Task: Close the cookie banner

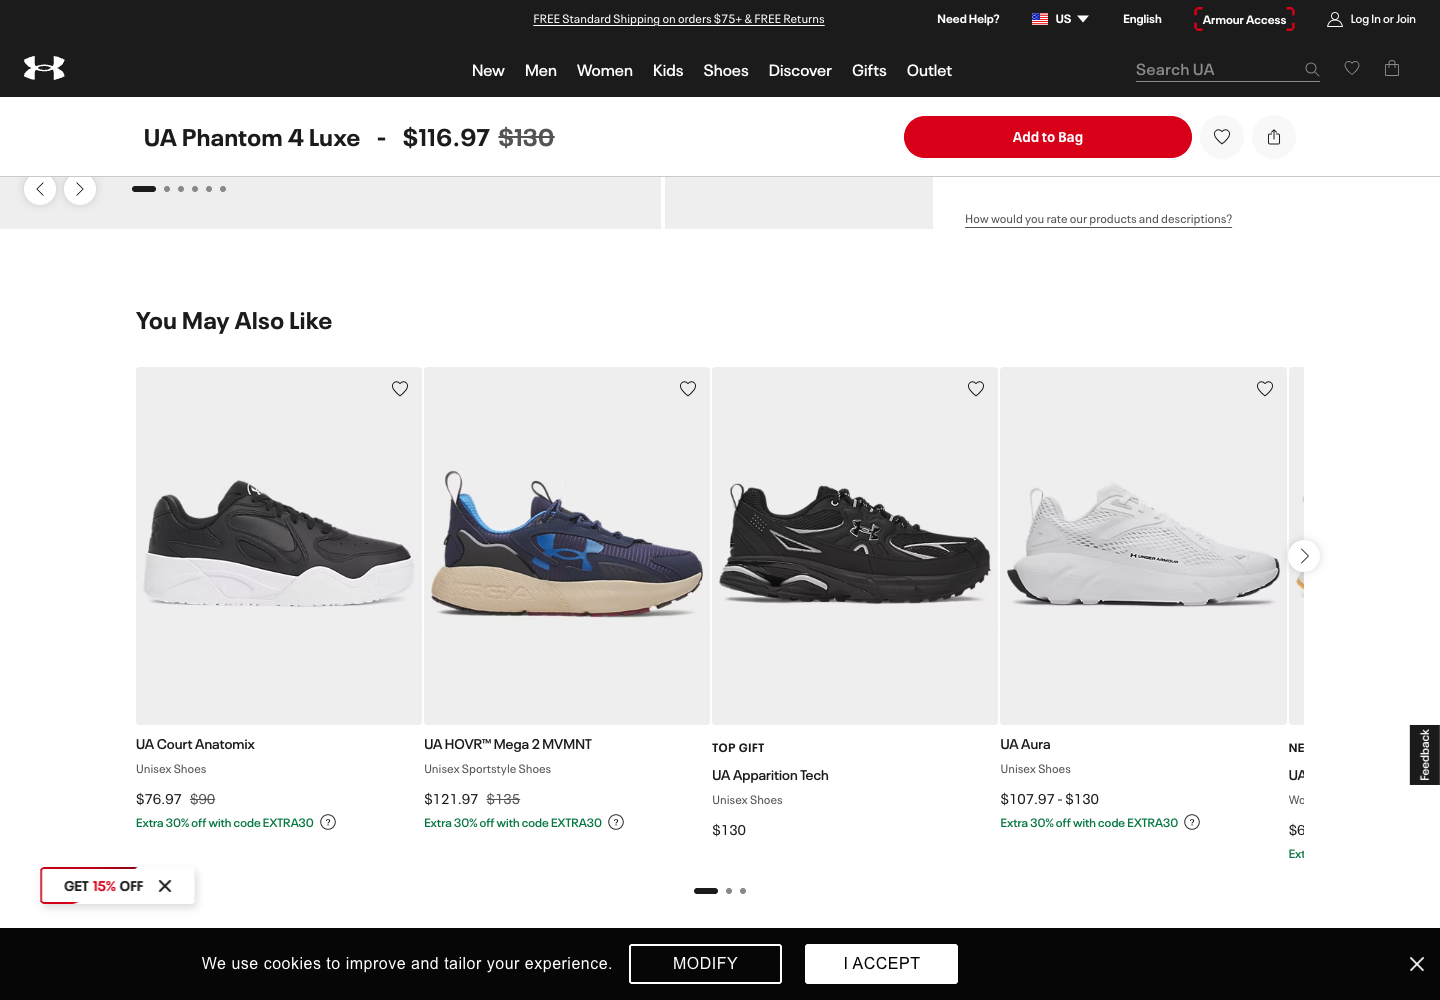Action: (1417, 964)
